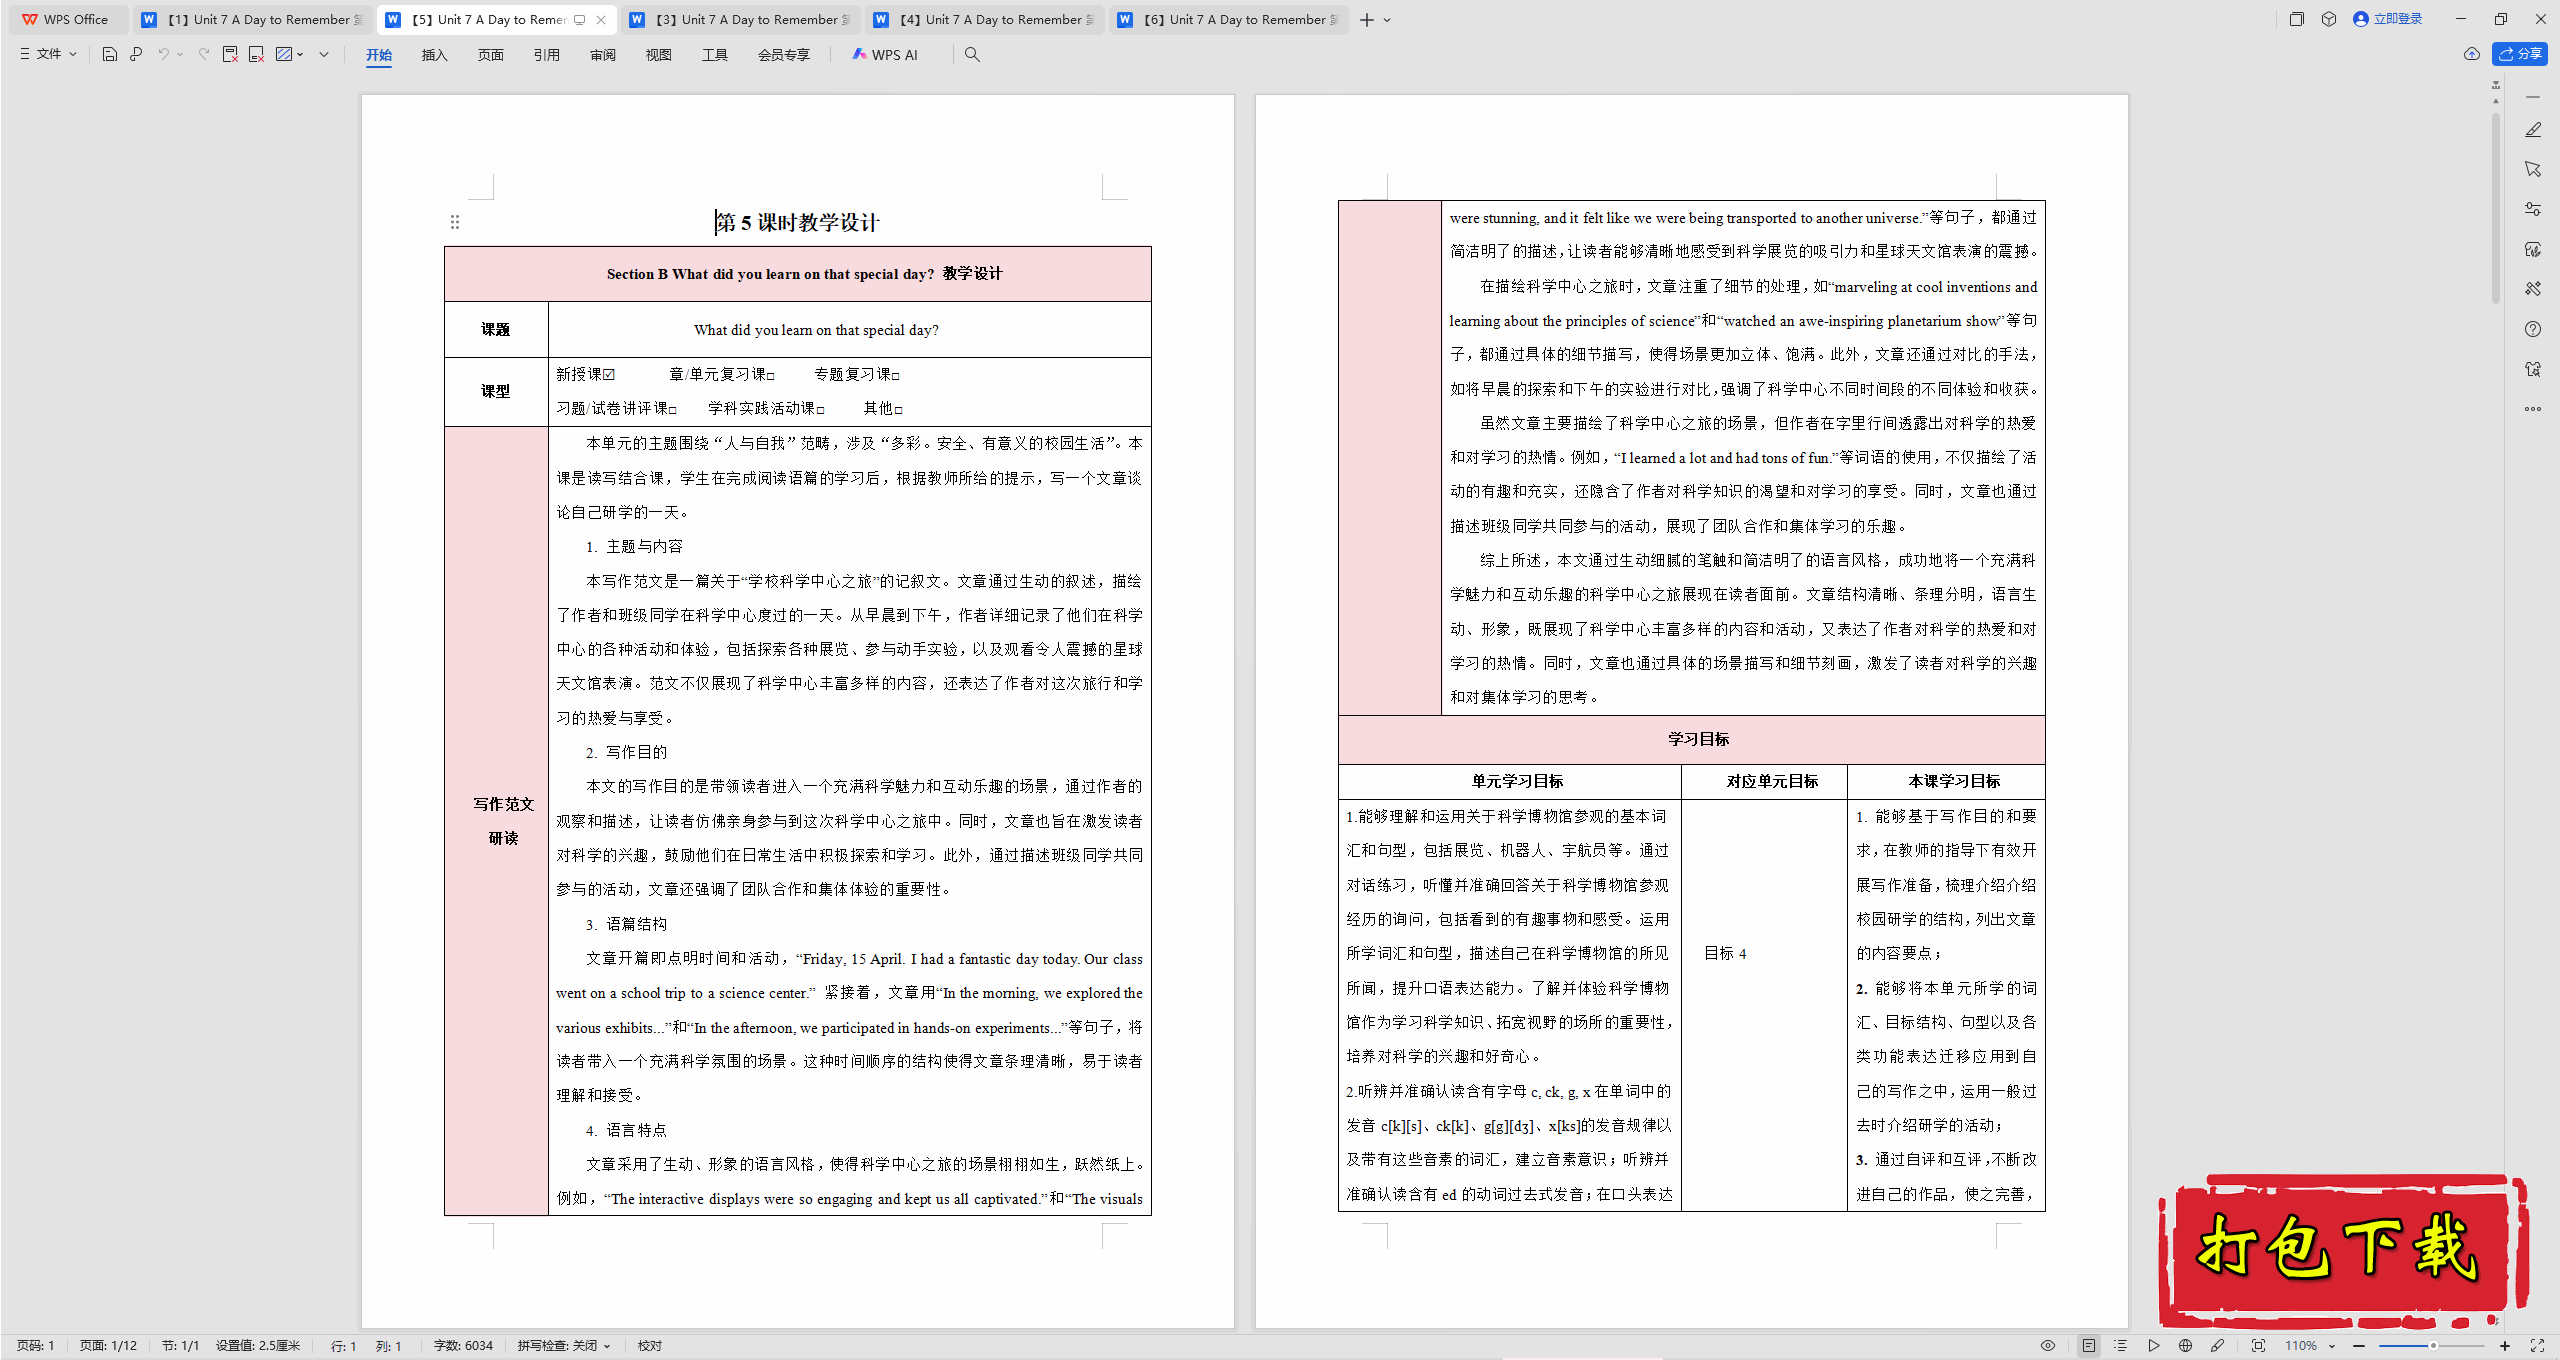Switch to the 【3】 Unit 7 document tab

(740, 19)
